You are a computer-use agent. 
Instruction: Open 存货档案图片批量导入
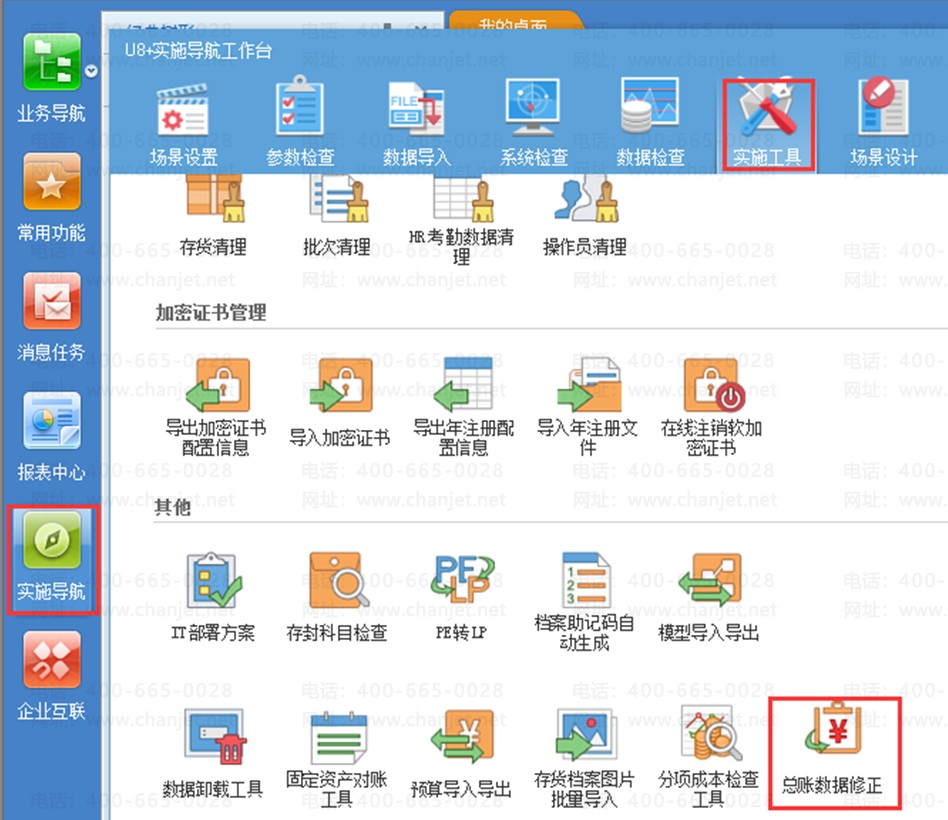click(585, 758)
